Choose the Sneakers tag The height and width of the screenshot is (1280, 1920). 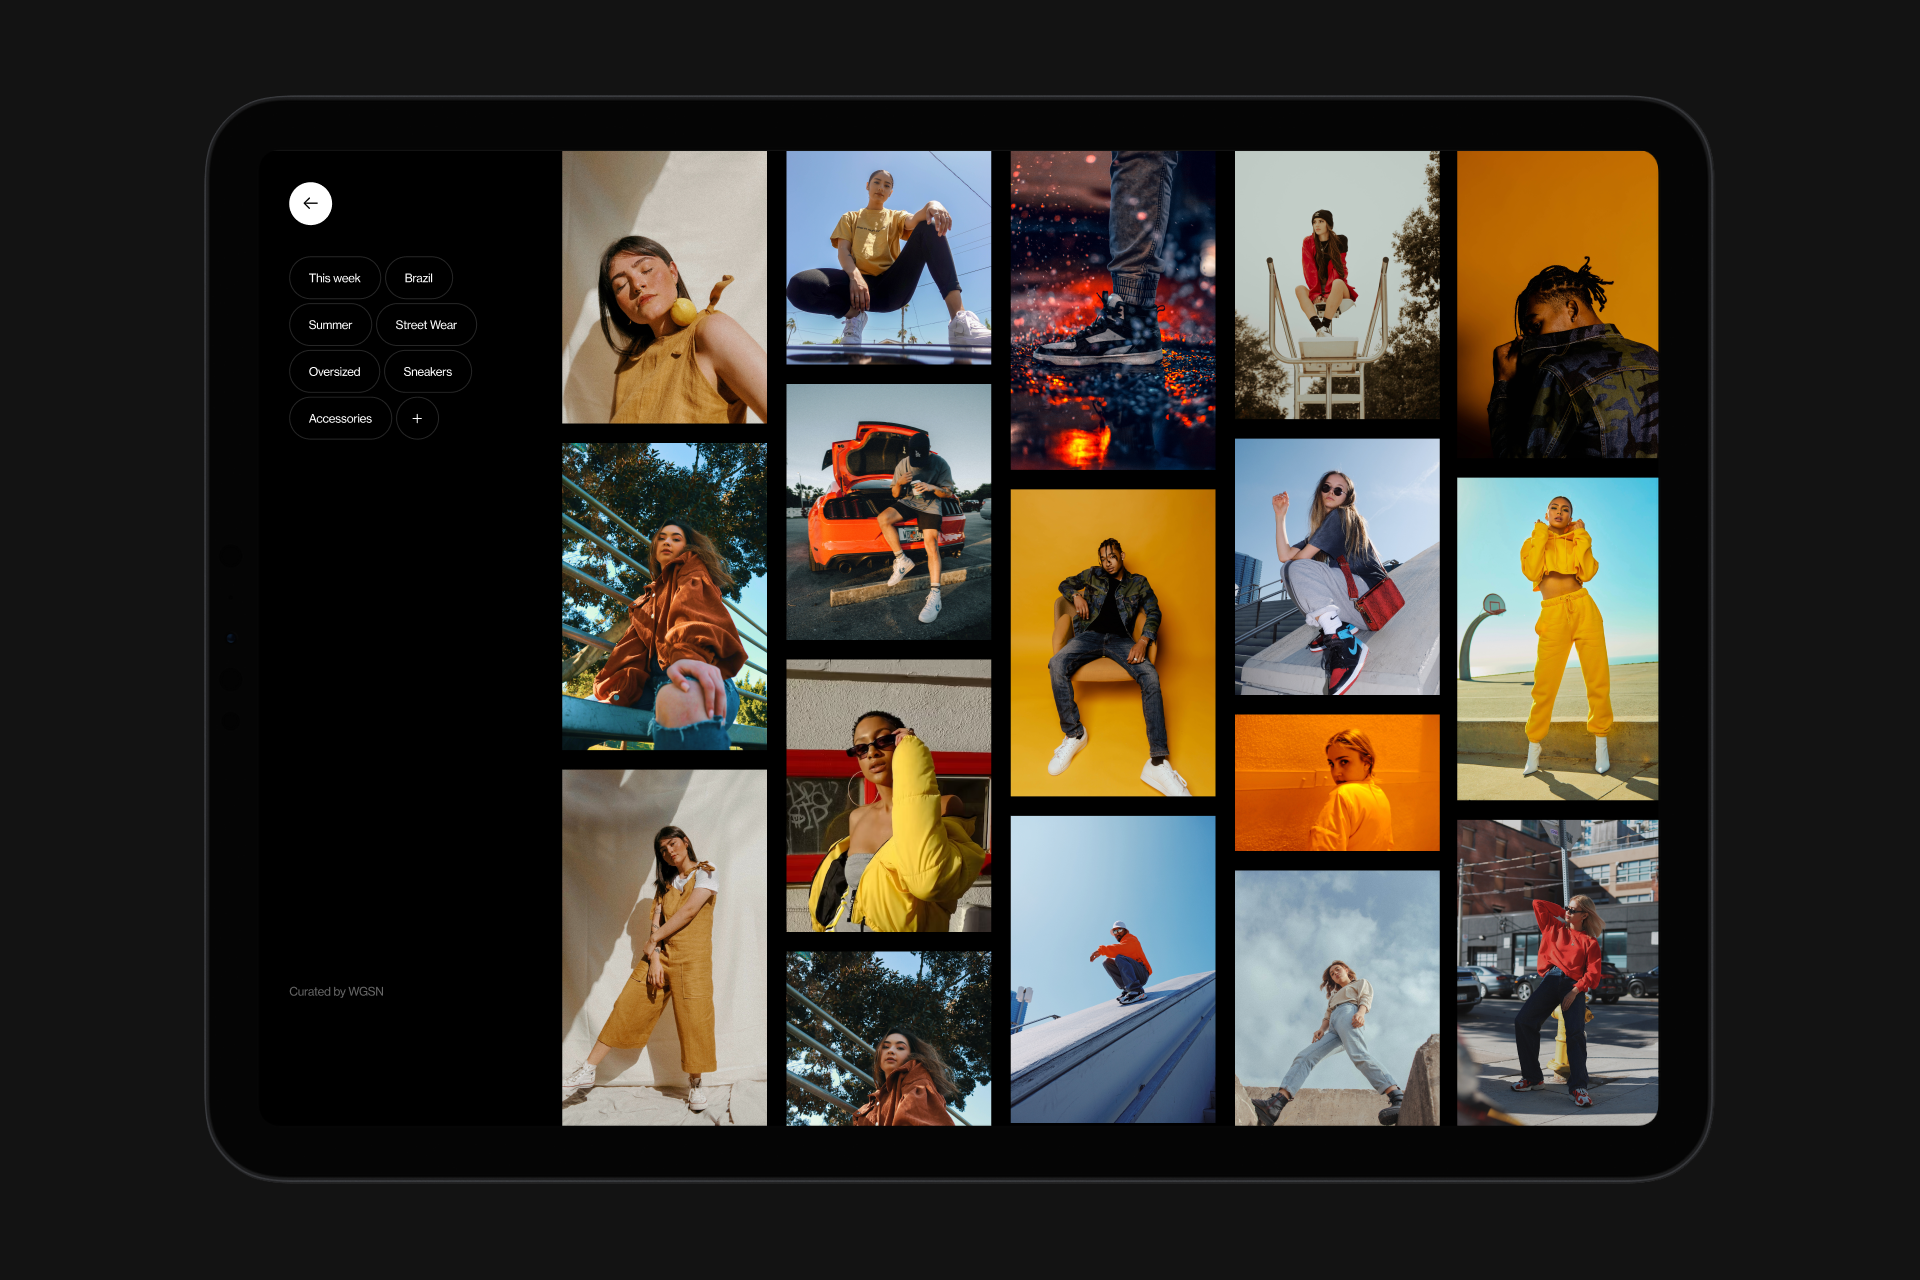427,372
